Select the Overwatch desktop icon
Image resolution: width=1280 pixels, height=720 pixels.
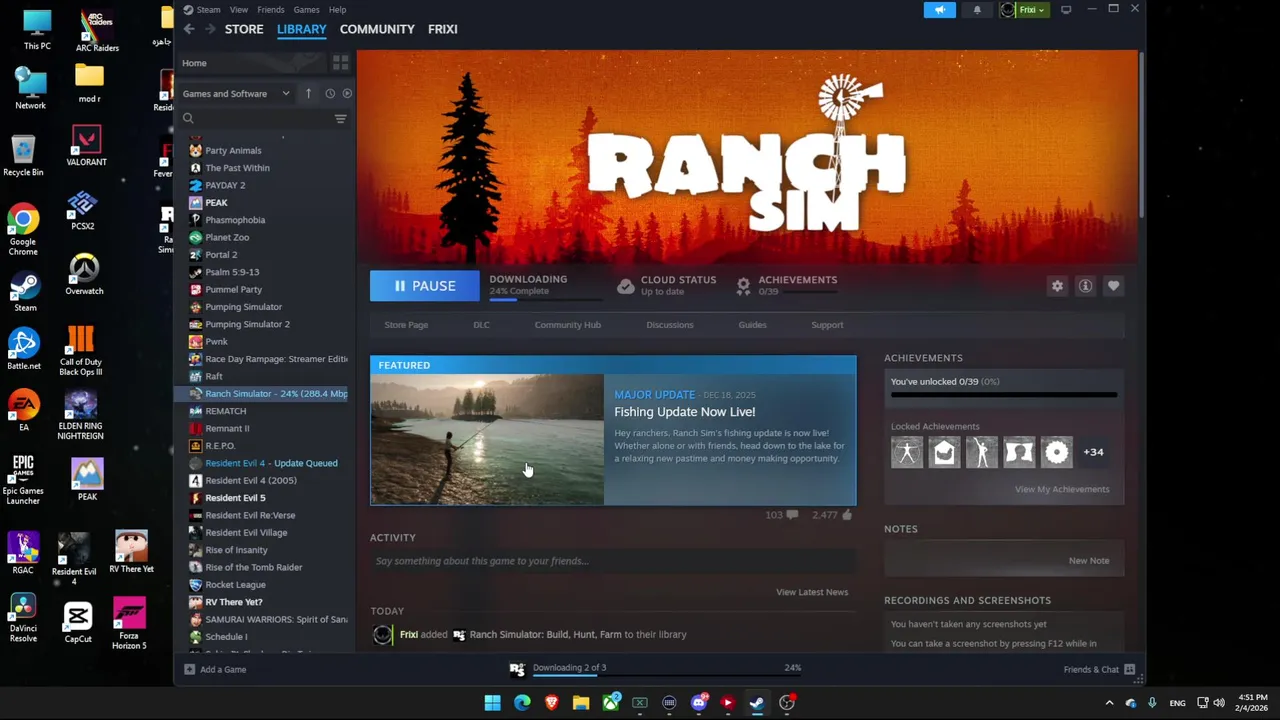[x=84, y=274]
